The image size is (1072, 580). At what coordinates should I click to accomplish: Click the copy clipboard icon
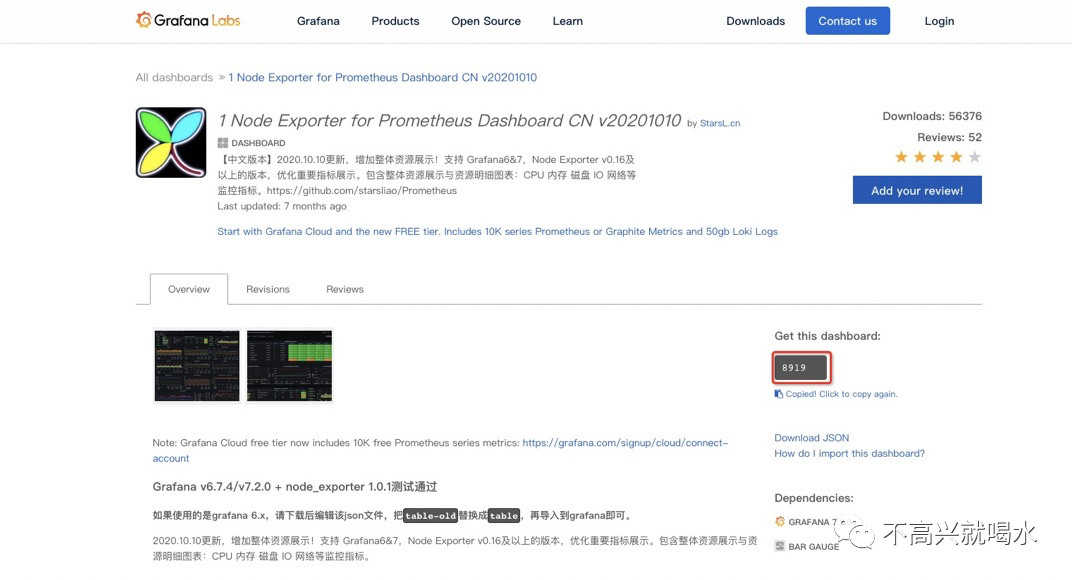click(x=778, y=394)
